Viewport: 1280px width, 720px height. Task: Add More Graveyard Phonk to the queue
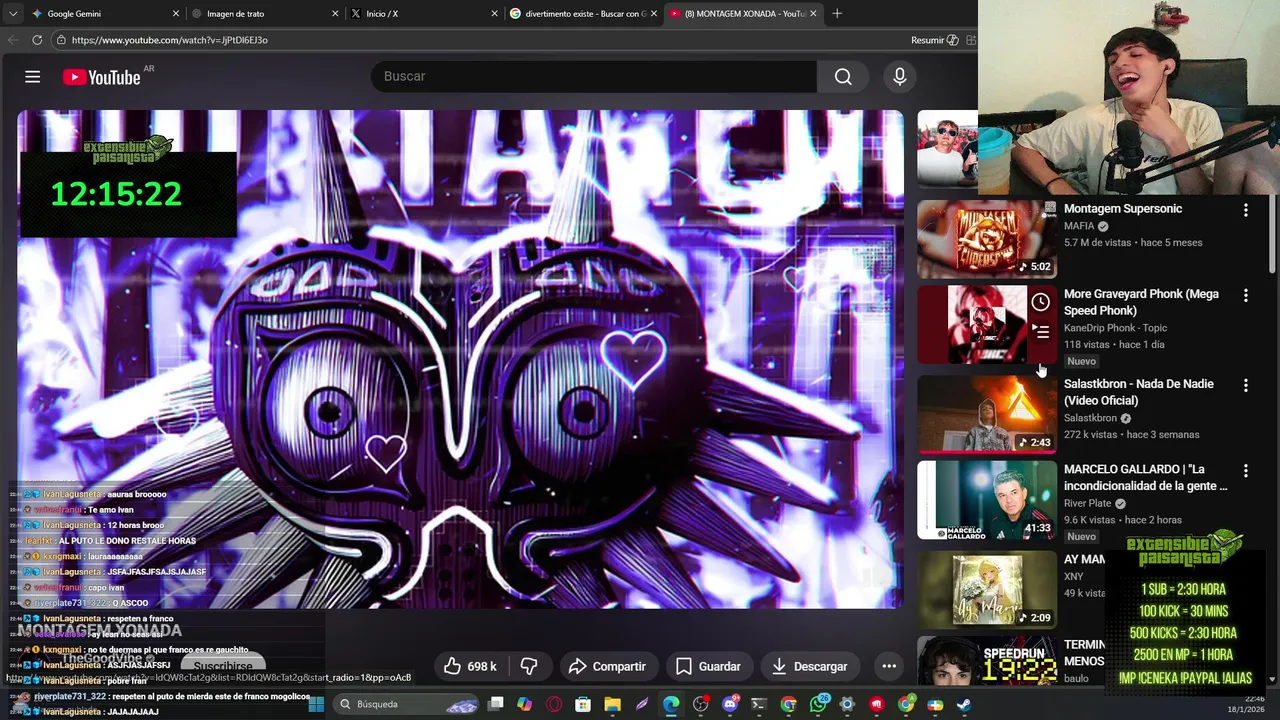click(x=1040, y=332)
